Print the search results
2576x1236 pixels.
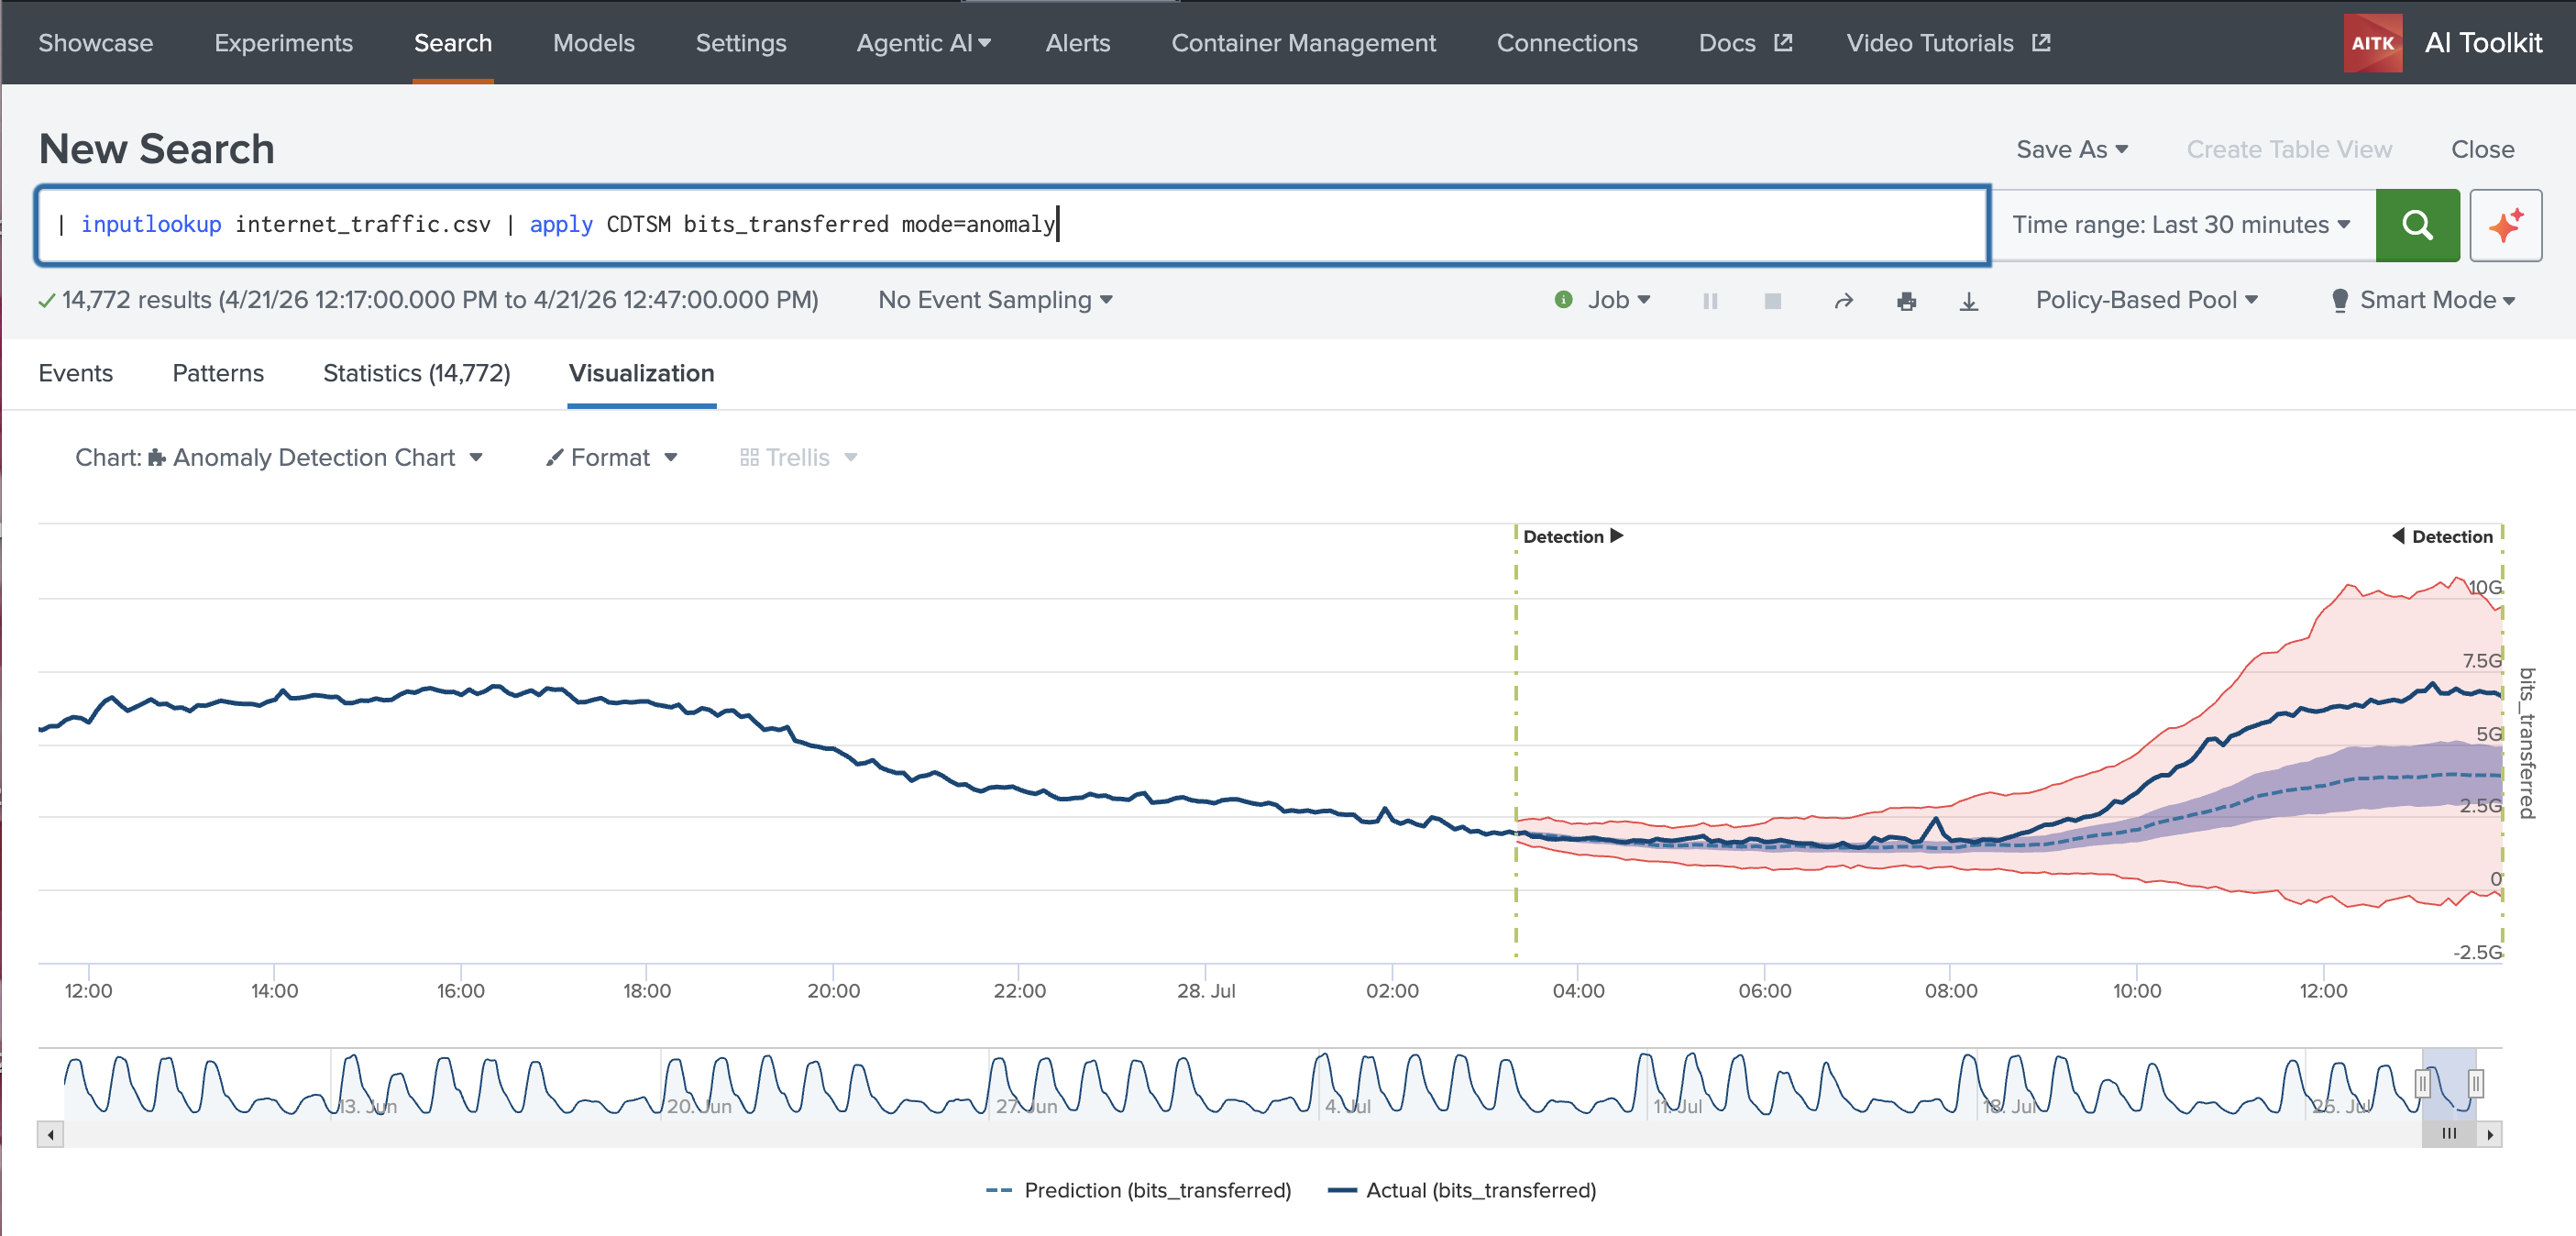pyautogui.click(x=1906, y=301)
